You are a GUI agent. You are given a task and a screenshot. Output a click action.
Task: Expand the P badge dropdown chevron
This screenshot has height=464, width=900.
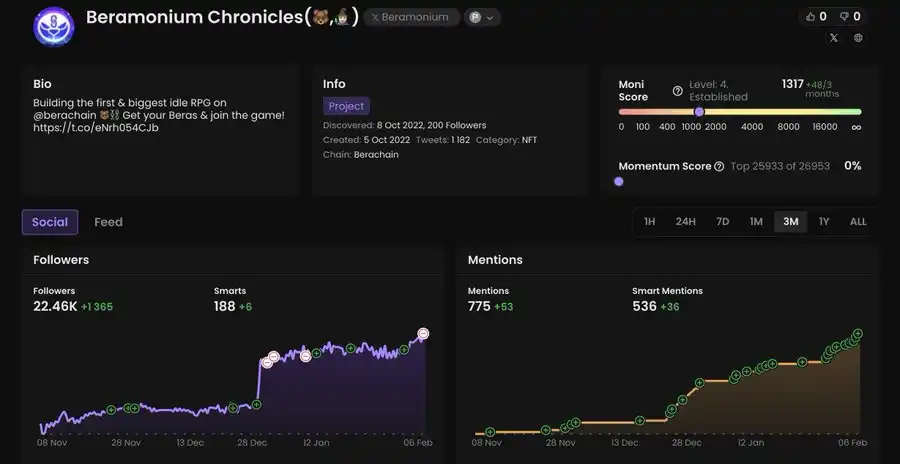point(490,17)
